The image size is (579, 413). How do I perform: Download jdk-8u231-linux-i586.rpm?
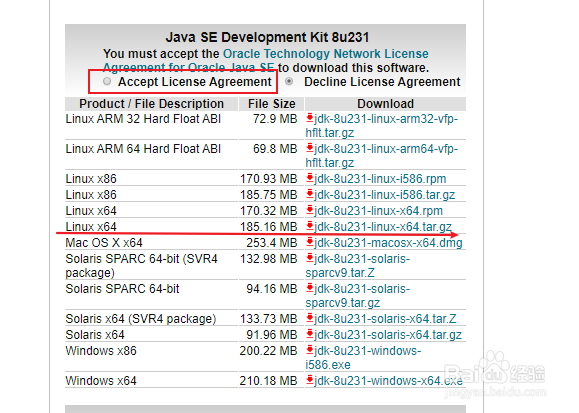coord(380,179)
